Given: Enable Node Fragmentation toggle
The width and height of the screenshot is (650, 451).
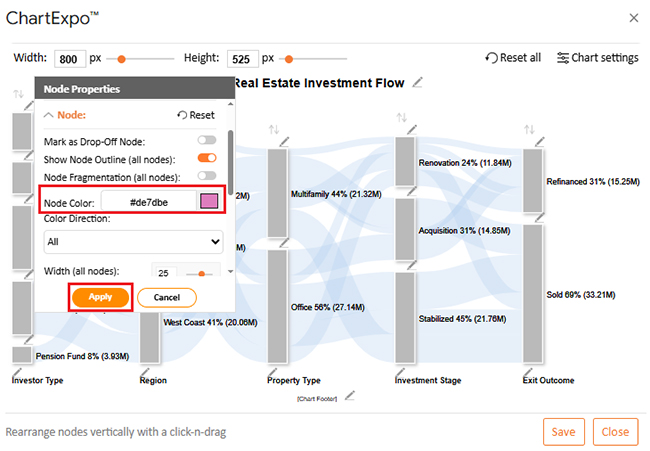Looking at the screenshot, I should (x=207, y=176).
